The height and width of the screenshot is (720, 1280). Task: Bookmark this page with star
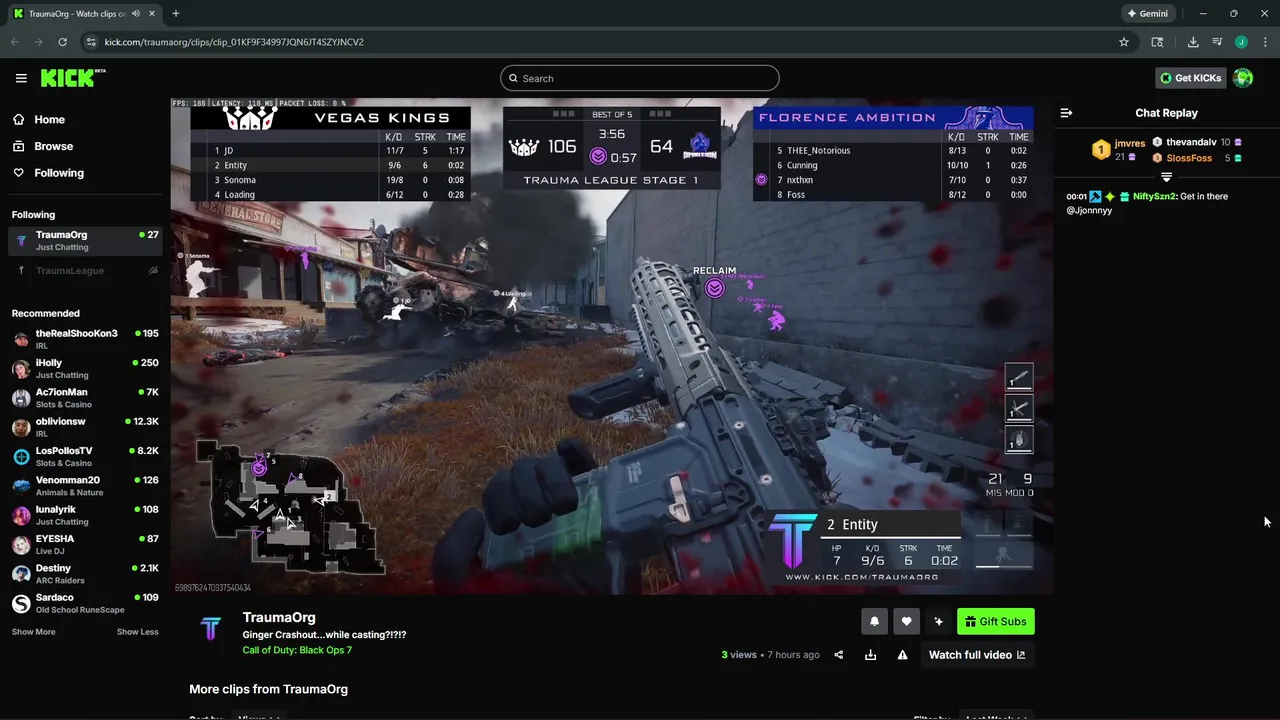(x=1124, y=42)
